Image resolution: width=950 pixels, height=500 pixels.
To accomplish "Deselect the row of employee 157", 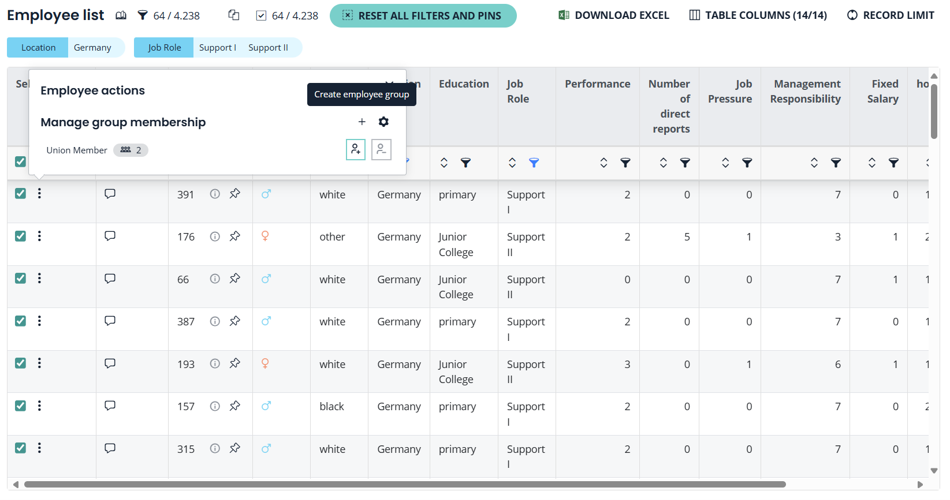I will pos(21,406).
